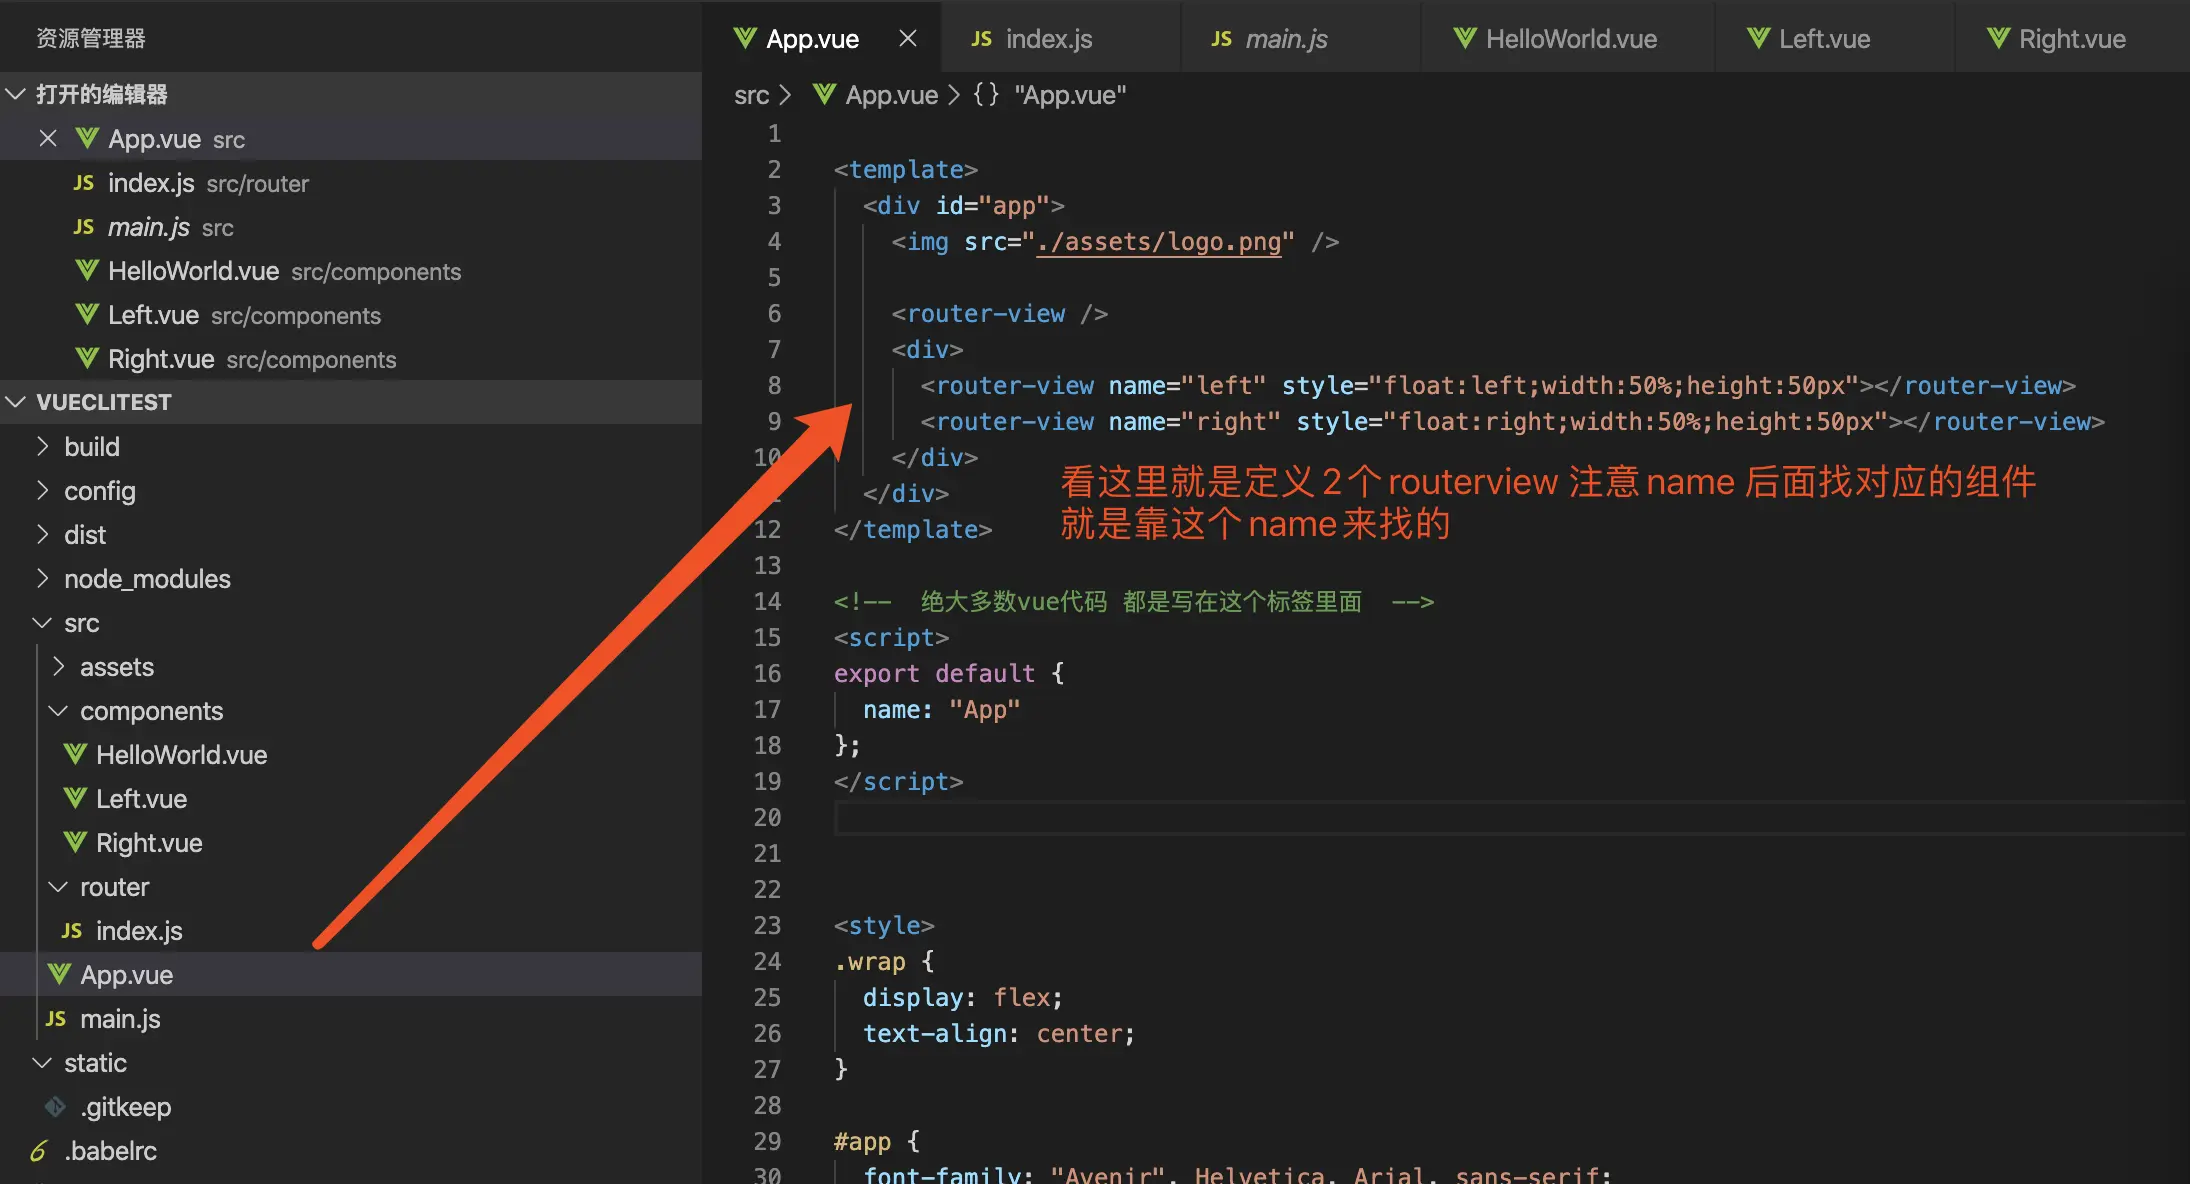Collapse the open editors section
Screen dimensions: 2190x1184
[x=16, y=94]
